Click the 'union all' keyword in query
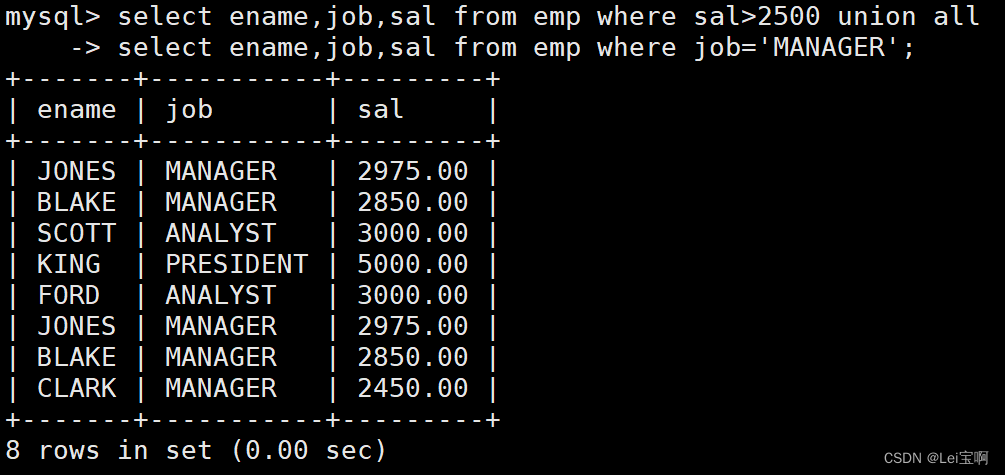Viewport: 1005px width, 475px height. pos(908,16)
